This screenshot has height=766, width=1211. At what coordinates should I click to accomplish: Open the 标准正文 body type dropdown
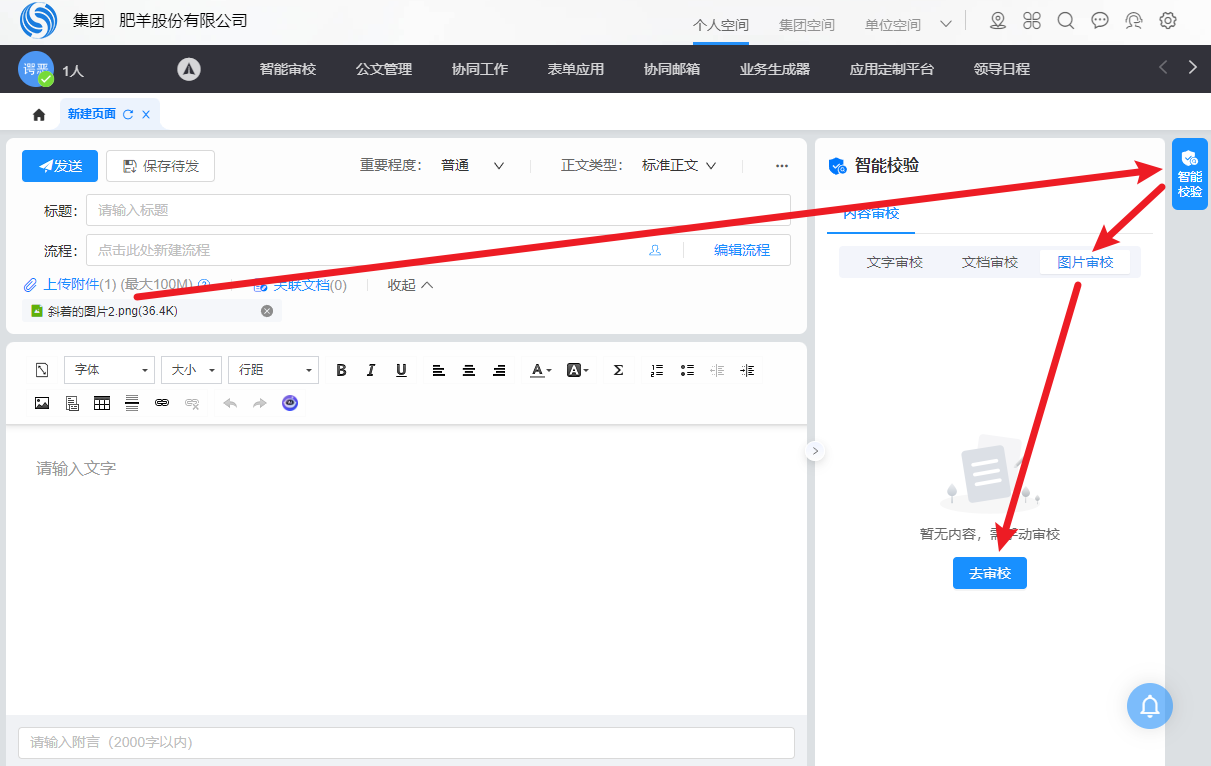pyautogui.click(x=679, y=166)
